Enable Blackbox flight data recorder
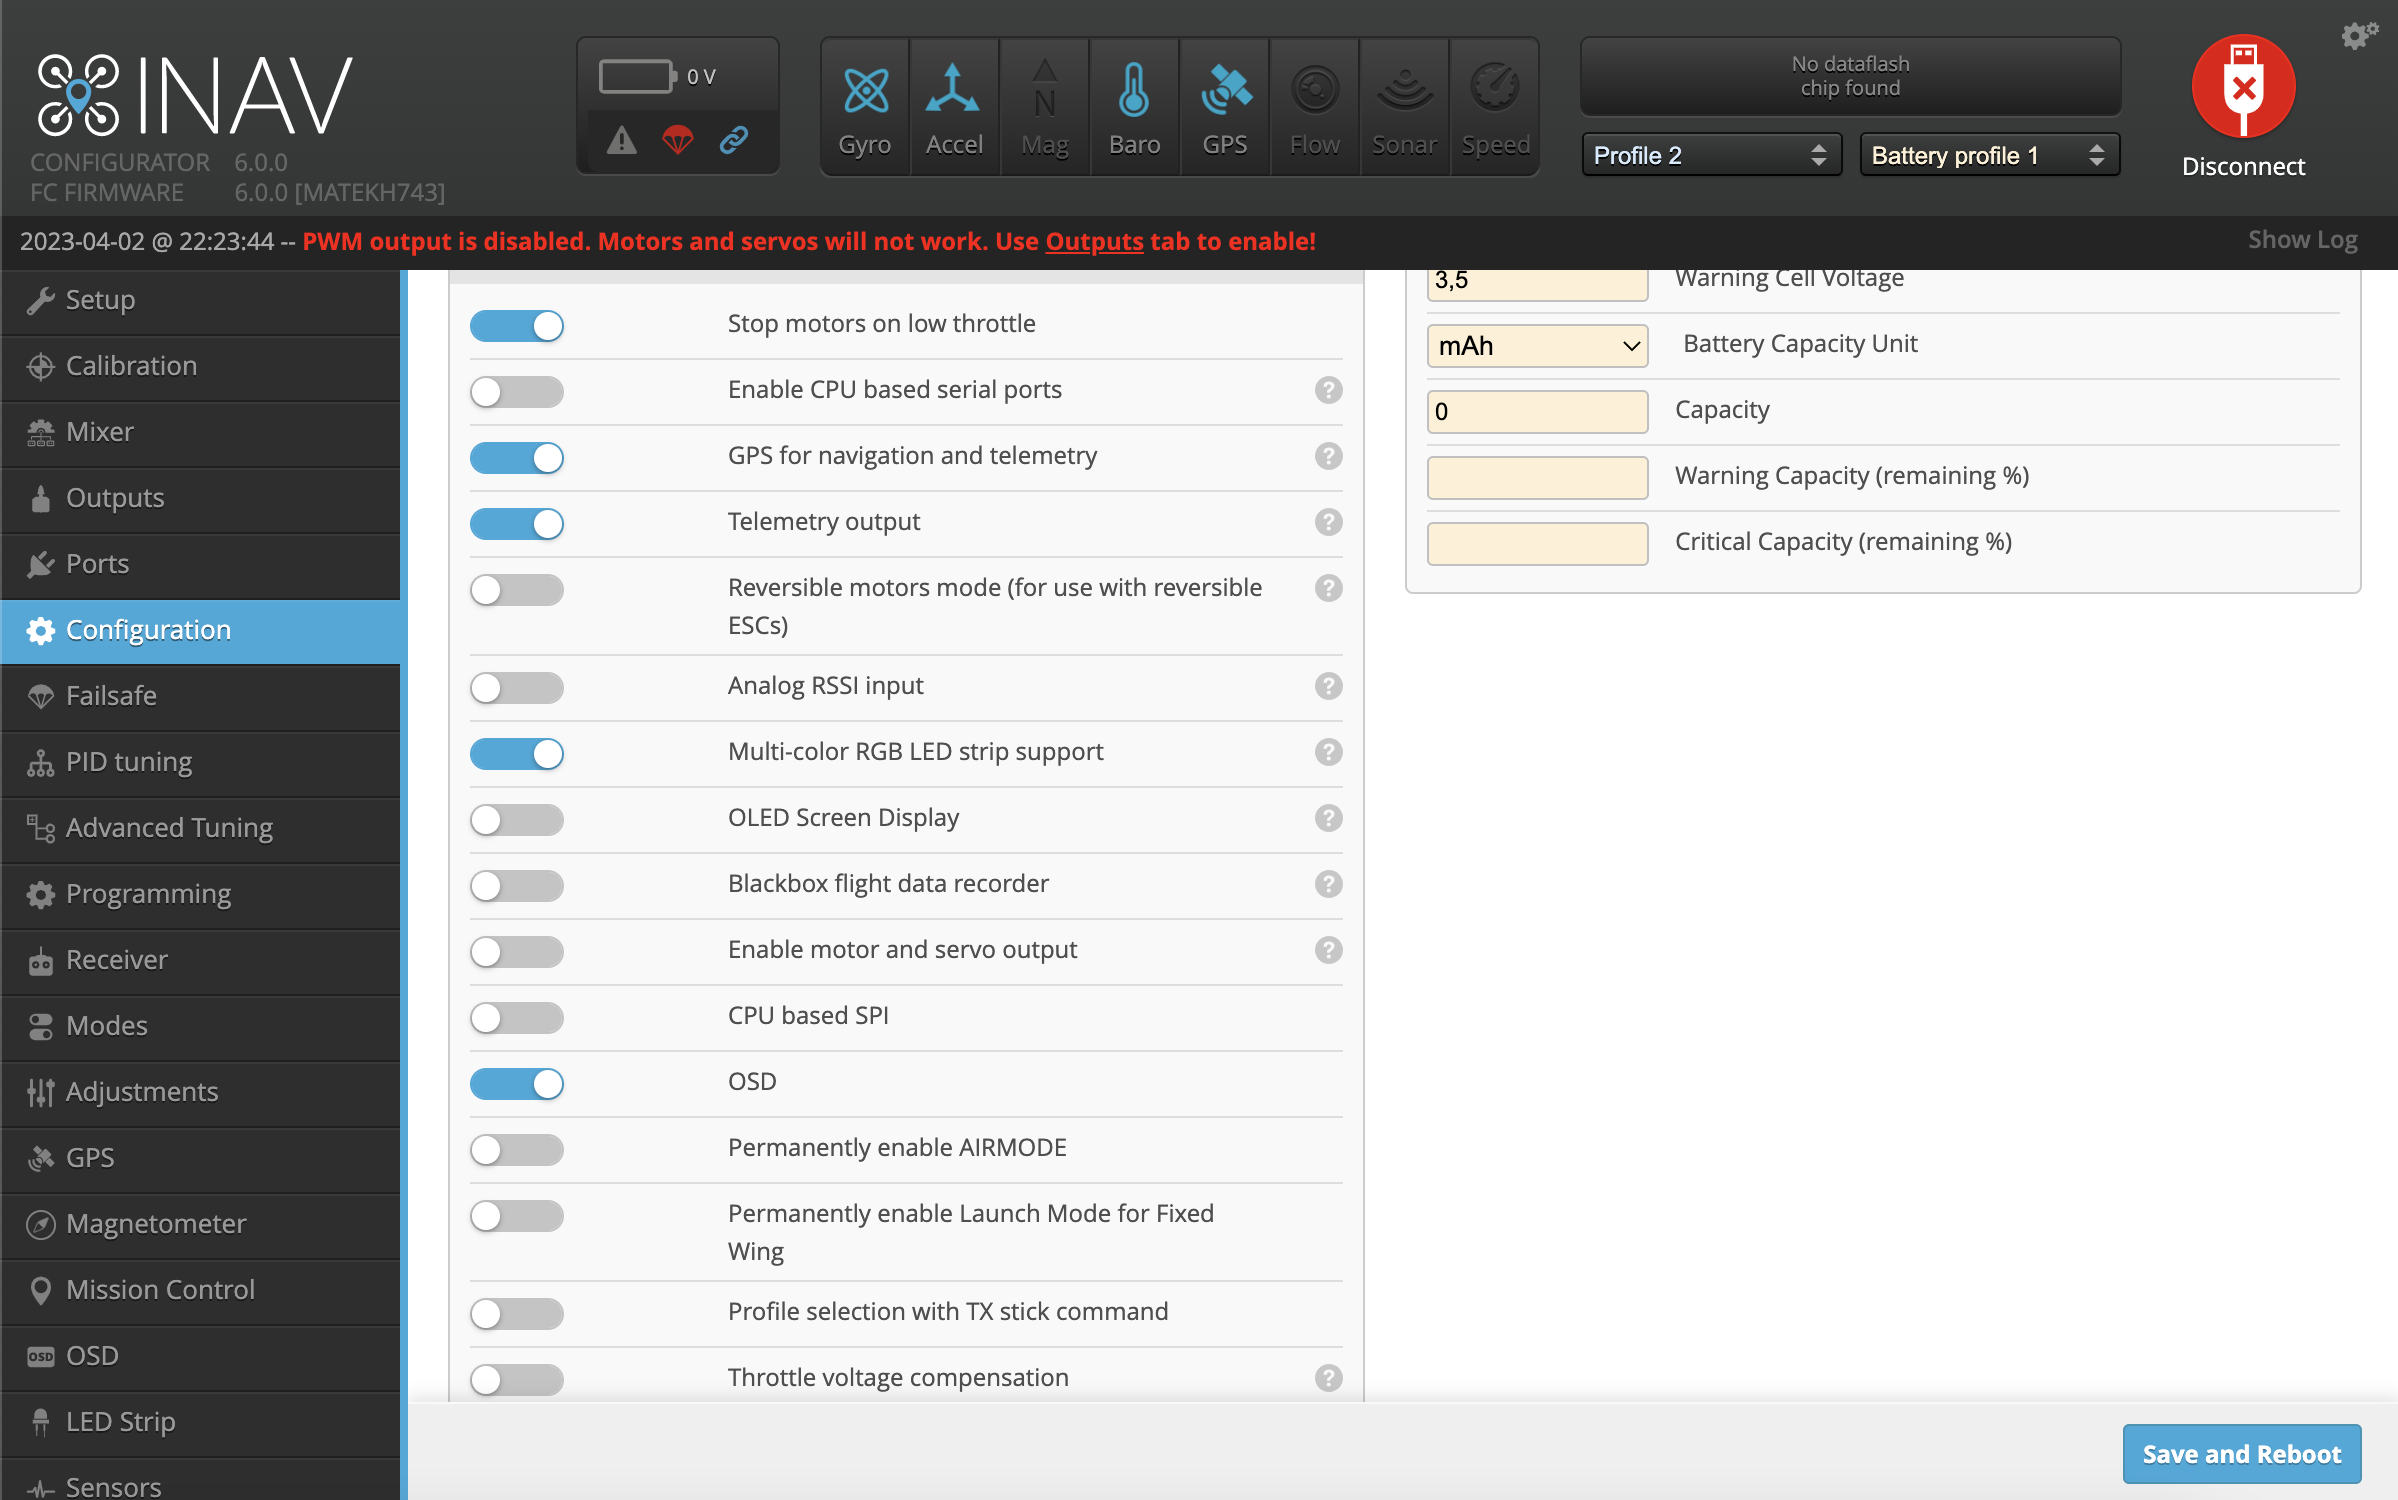2398x1500 pixels. 517,886
